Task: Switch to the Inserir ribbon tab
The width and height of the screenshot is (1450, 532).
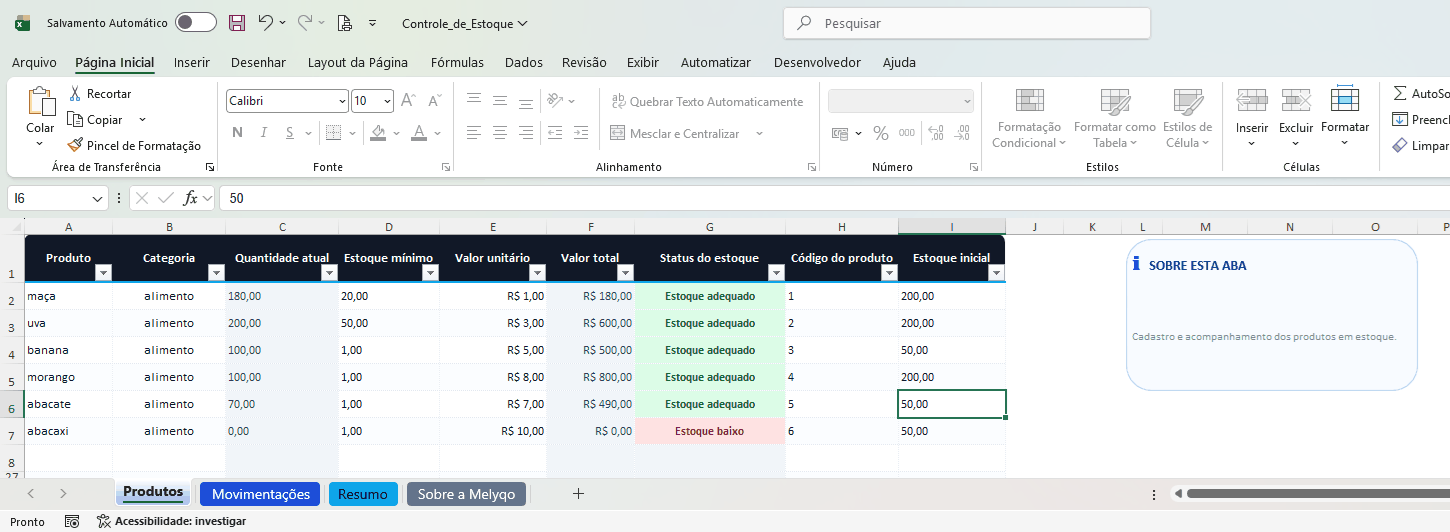Action: point(192,62)
